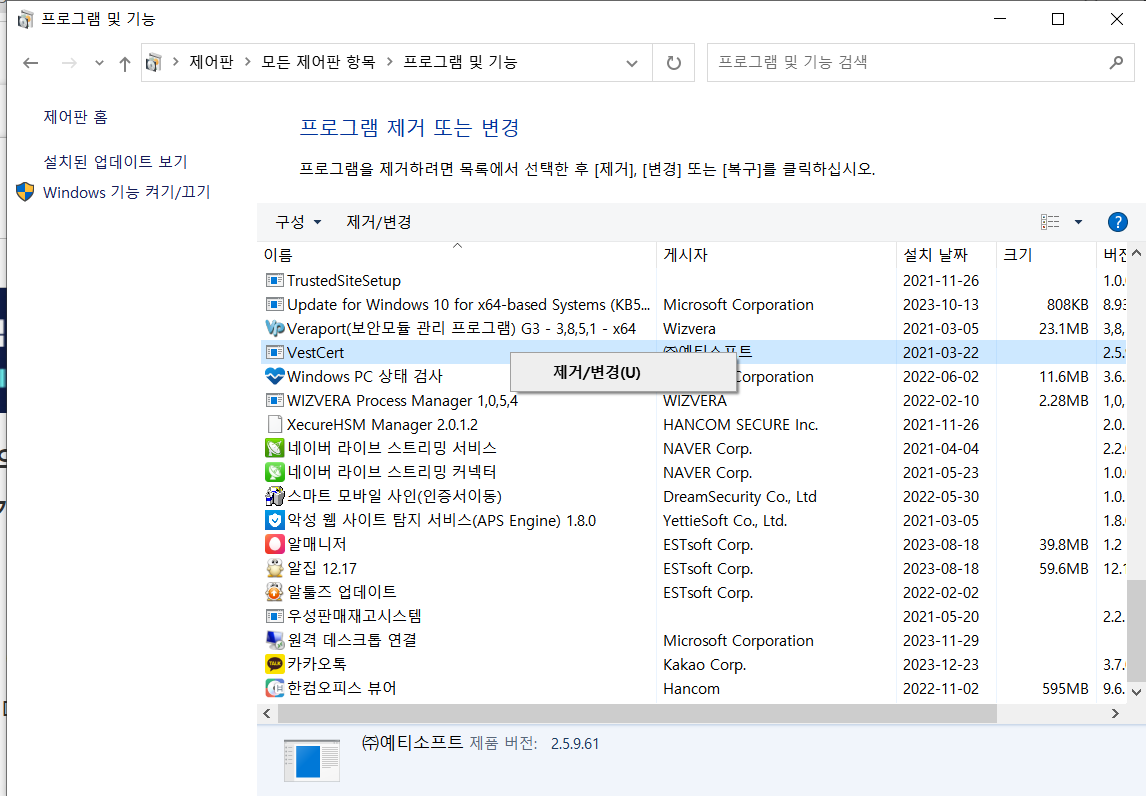
Task: Open Windows 기능 켜기/끄기 link
Action: coord(126,192)
